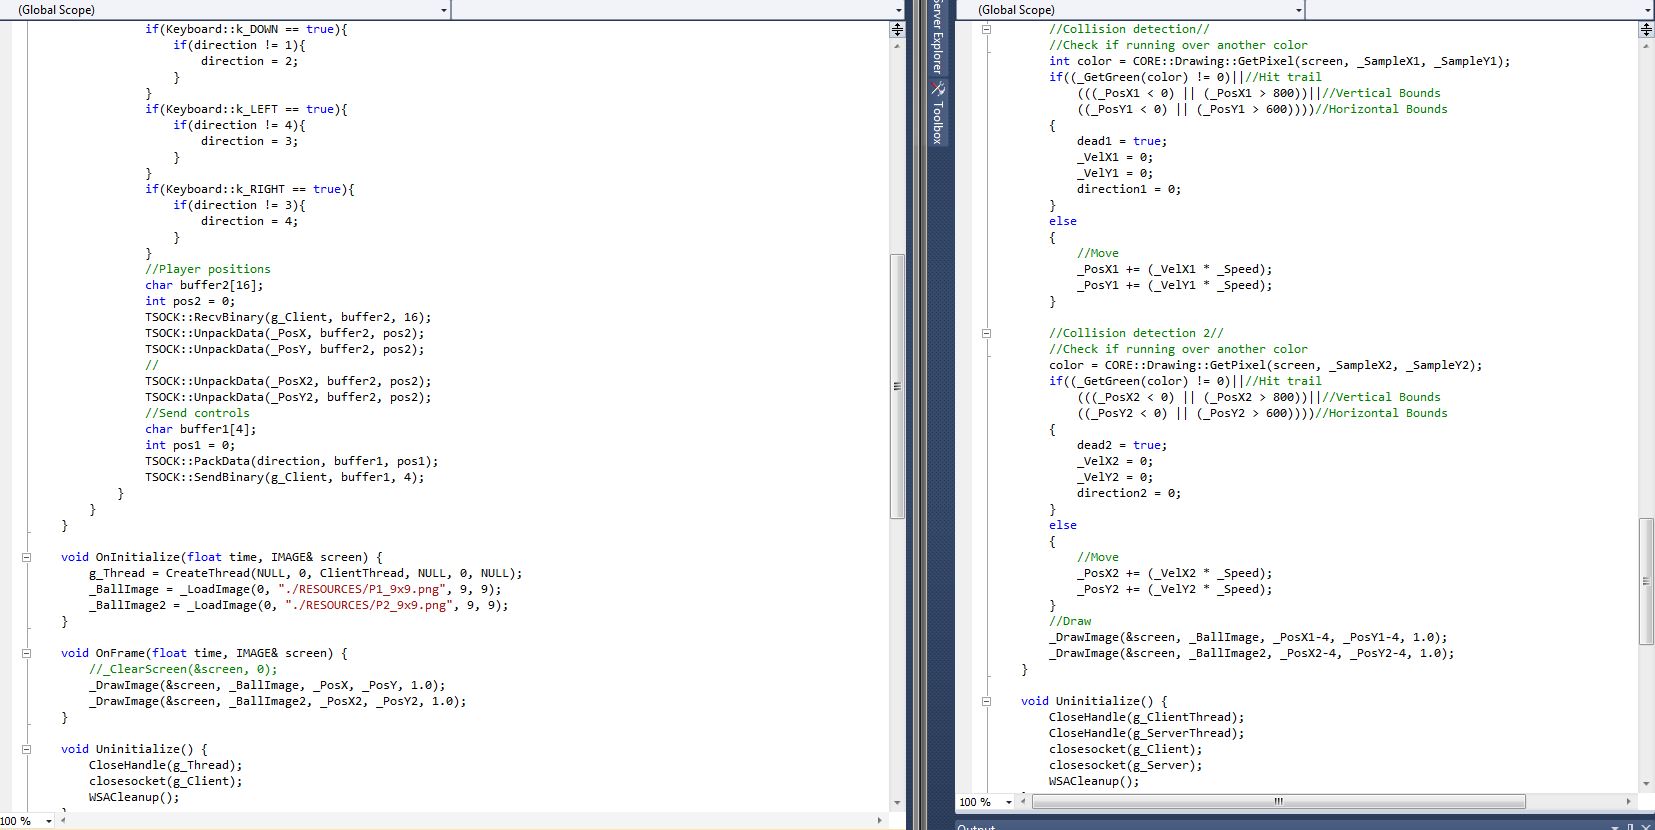Click the "int pos1 = 0;" line
This screenshot has height=830, width=1655.
tap(190, 445)
